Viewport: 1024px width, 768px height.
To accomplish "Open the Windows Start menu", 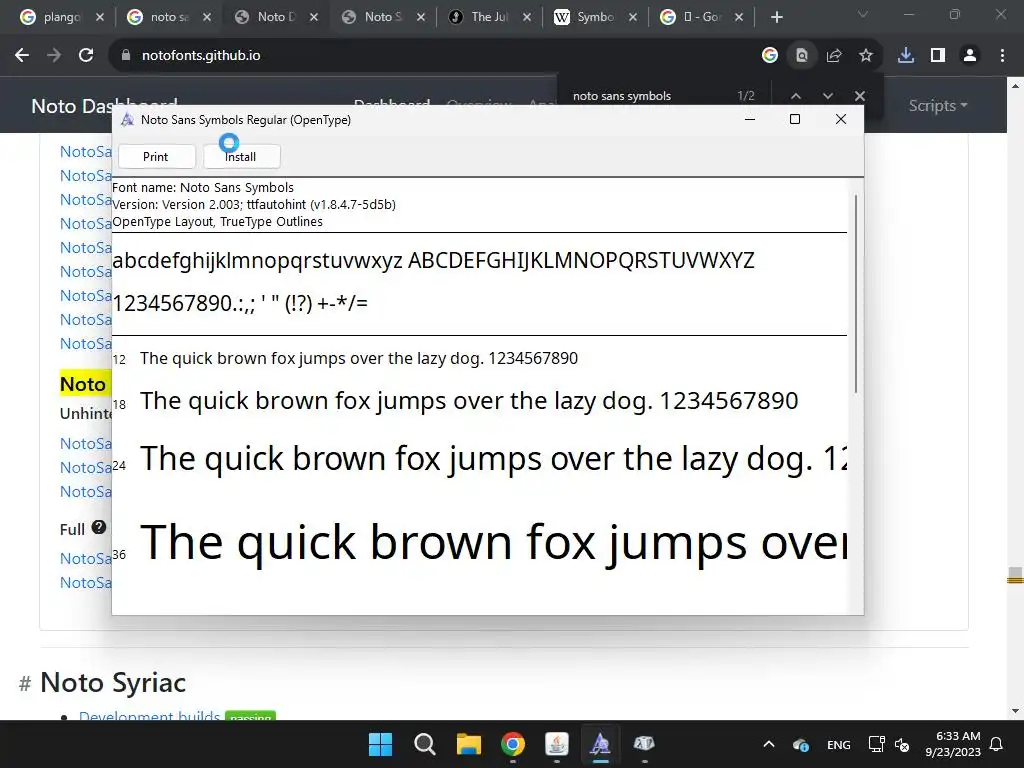I will [x=380, y=744].
